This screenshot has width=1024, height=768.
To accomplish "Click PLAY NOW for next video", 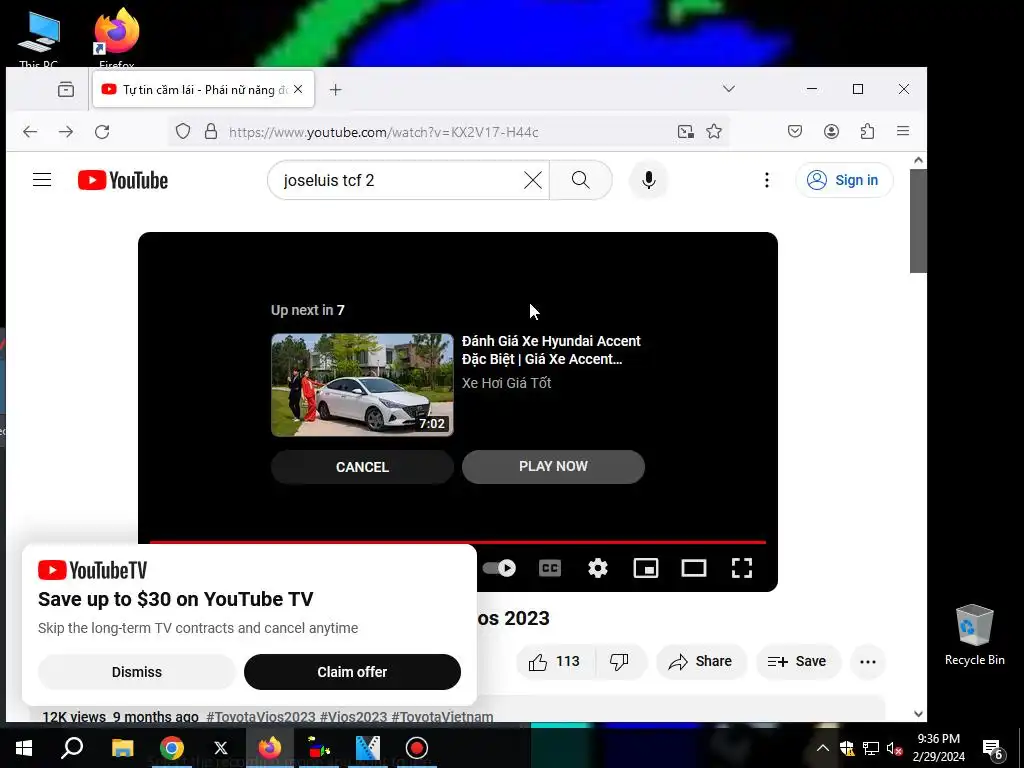I will 553,466.
